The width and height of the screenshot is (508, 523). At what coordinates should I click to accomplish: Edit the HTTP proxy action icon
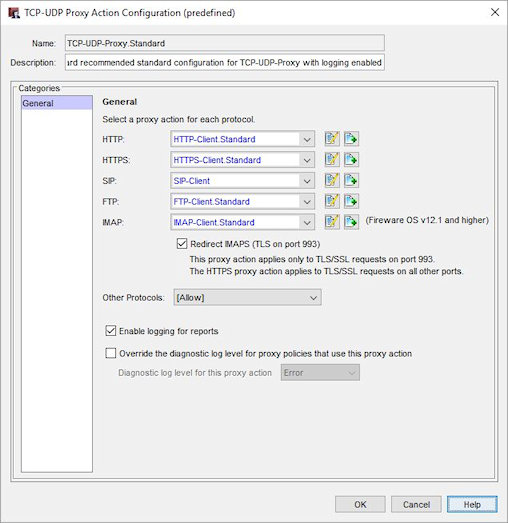click(x=332, y=139)
